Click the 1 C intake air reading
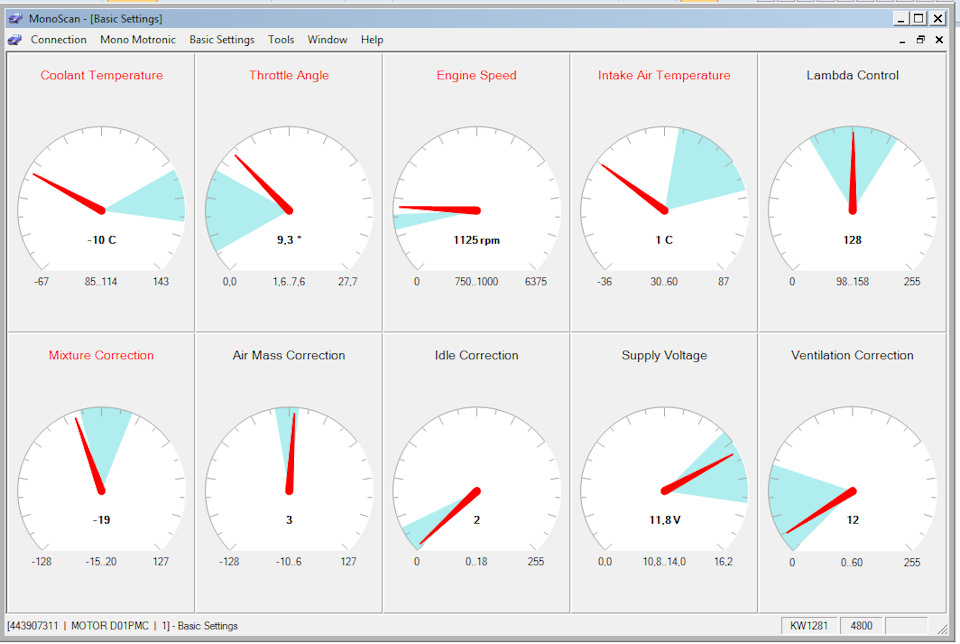 [664, 240]
